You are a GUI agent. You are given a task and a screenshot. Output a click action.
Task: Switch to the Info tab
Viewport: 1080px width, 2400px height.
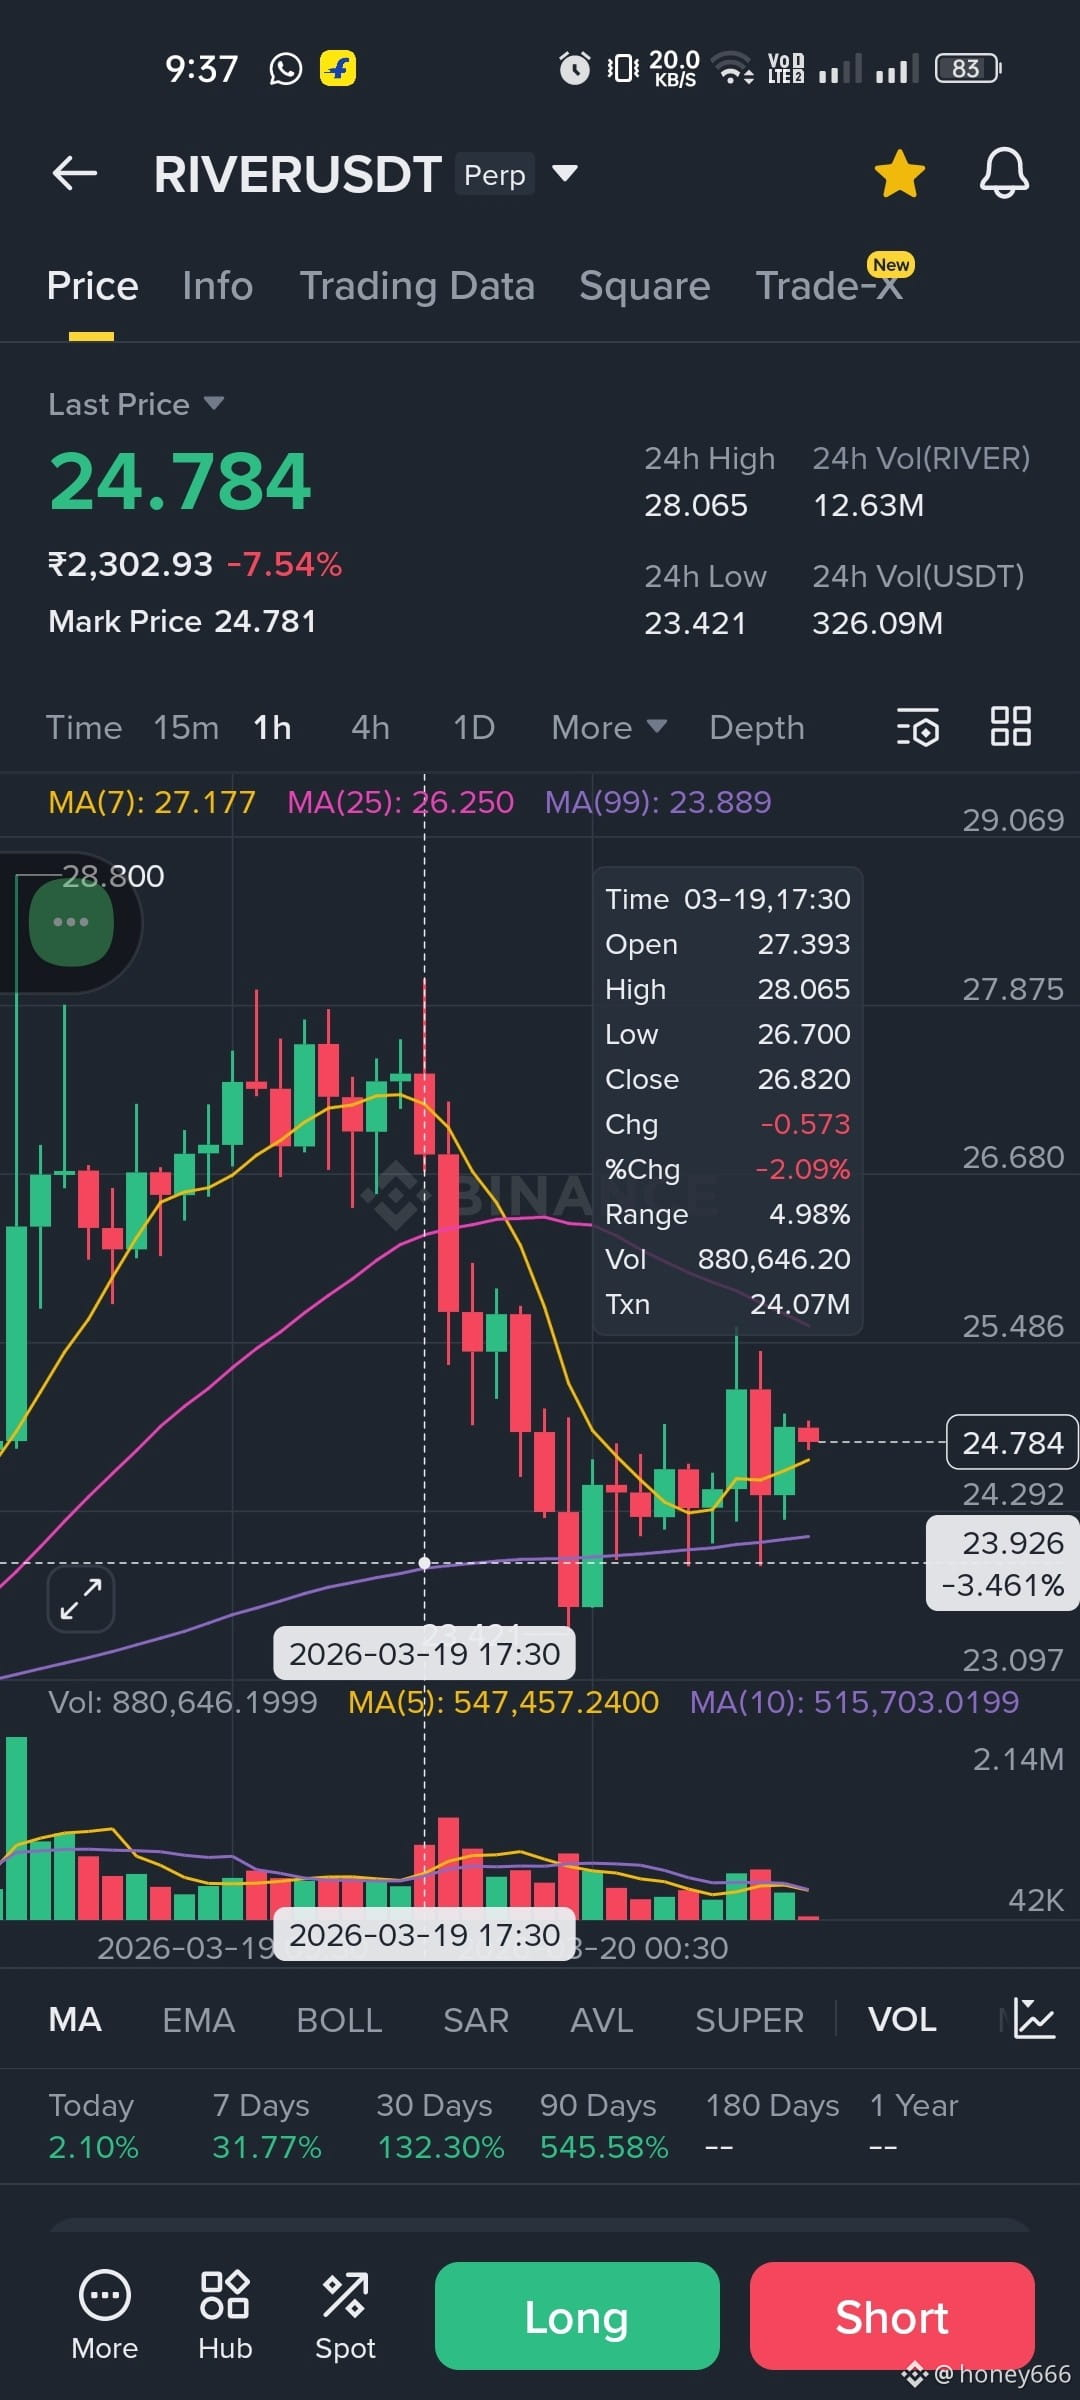point(217,286)
